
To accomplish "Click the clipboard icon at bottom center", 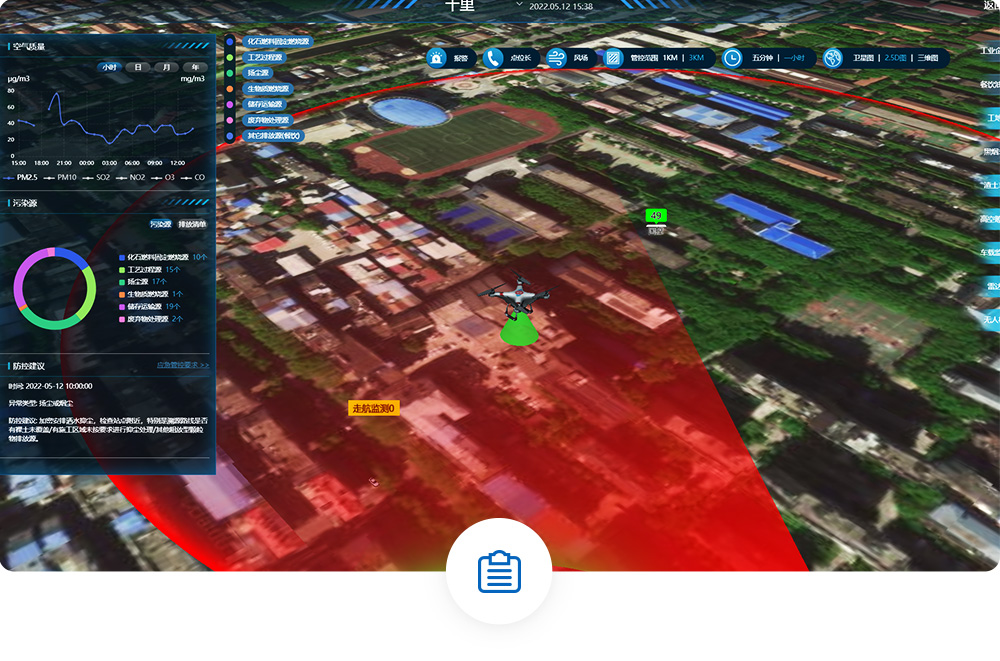I will (x=499, y=572).
